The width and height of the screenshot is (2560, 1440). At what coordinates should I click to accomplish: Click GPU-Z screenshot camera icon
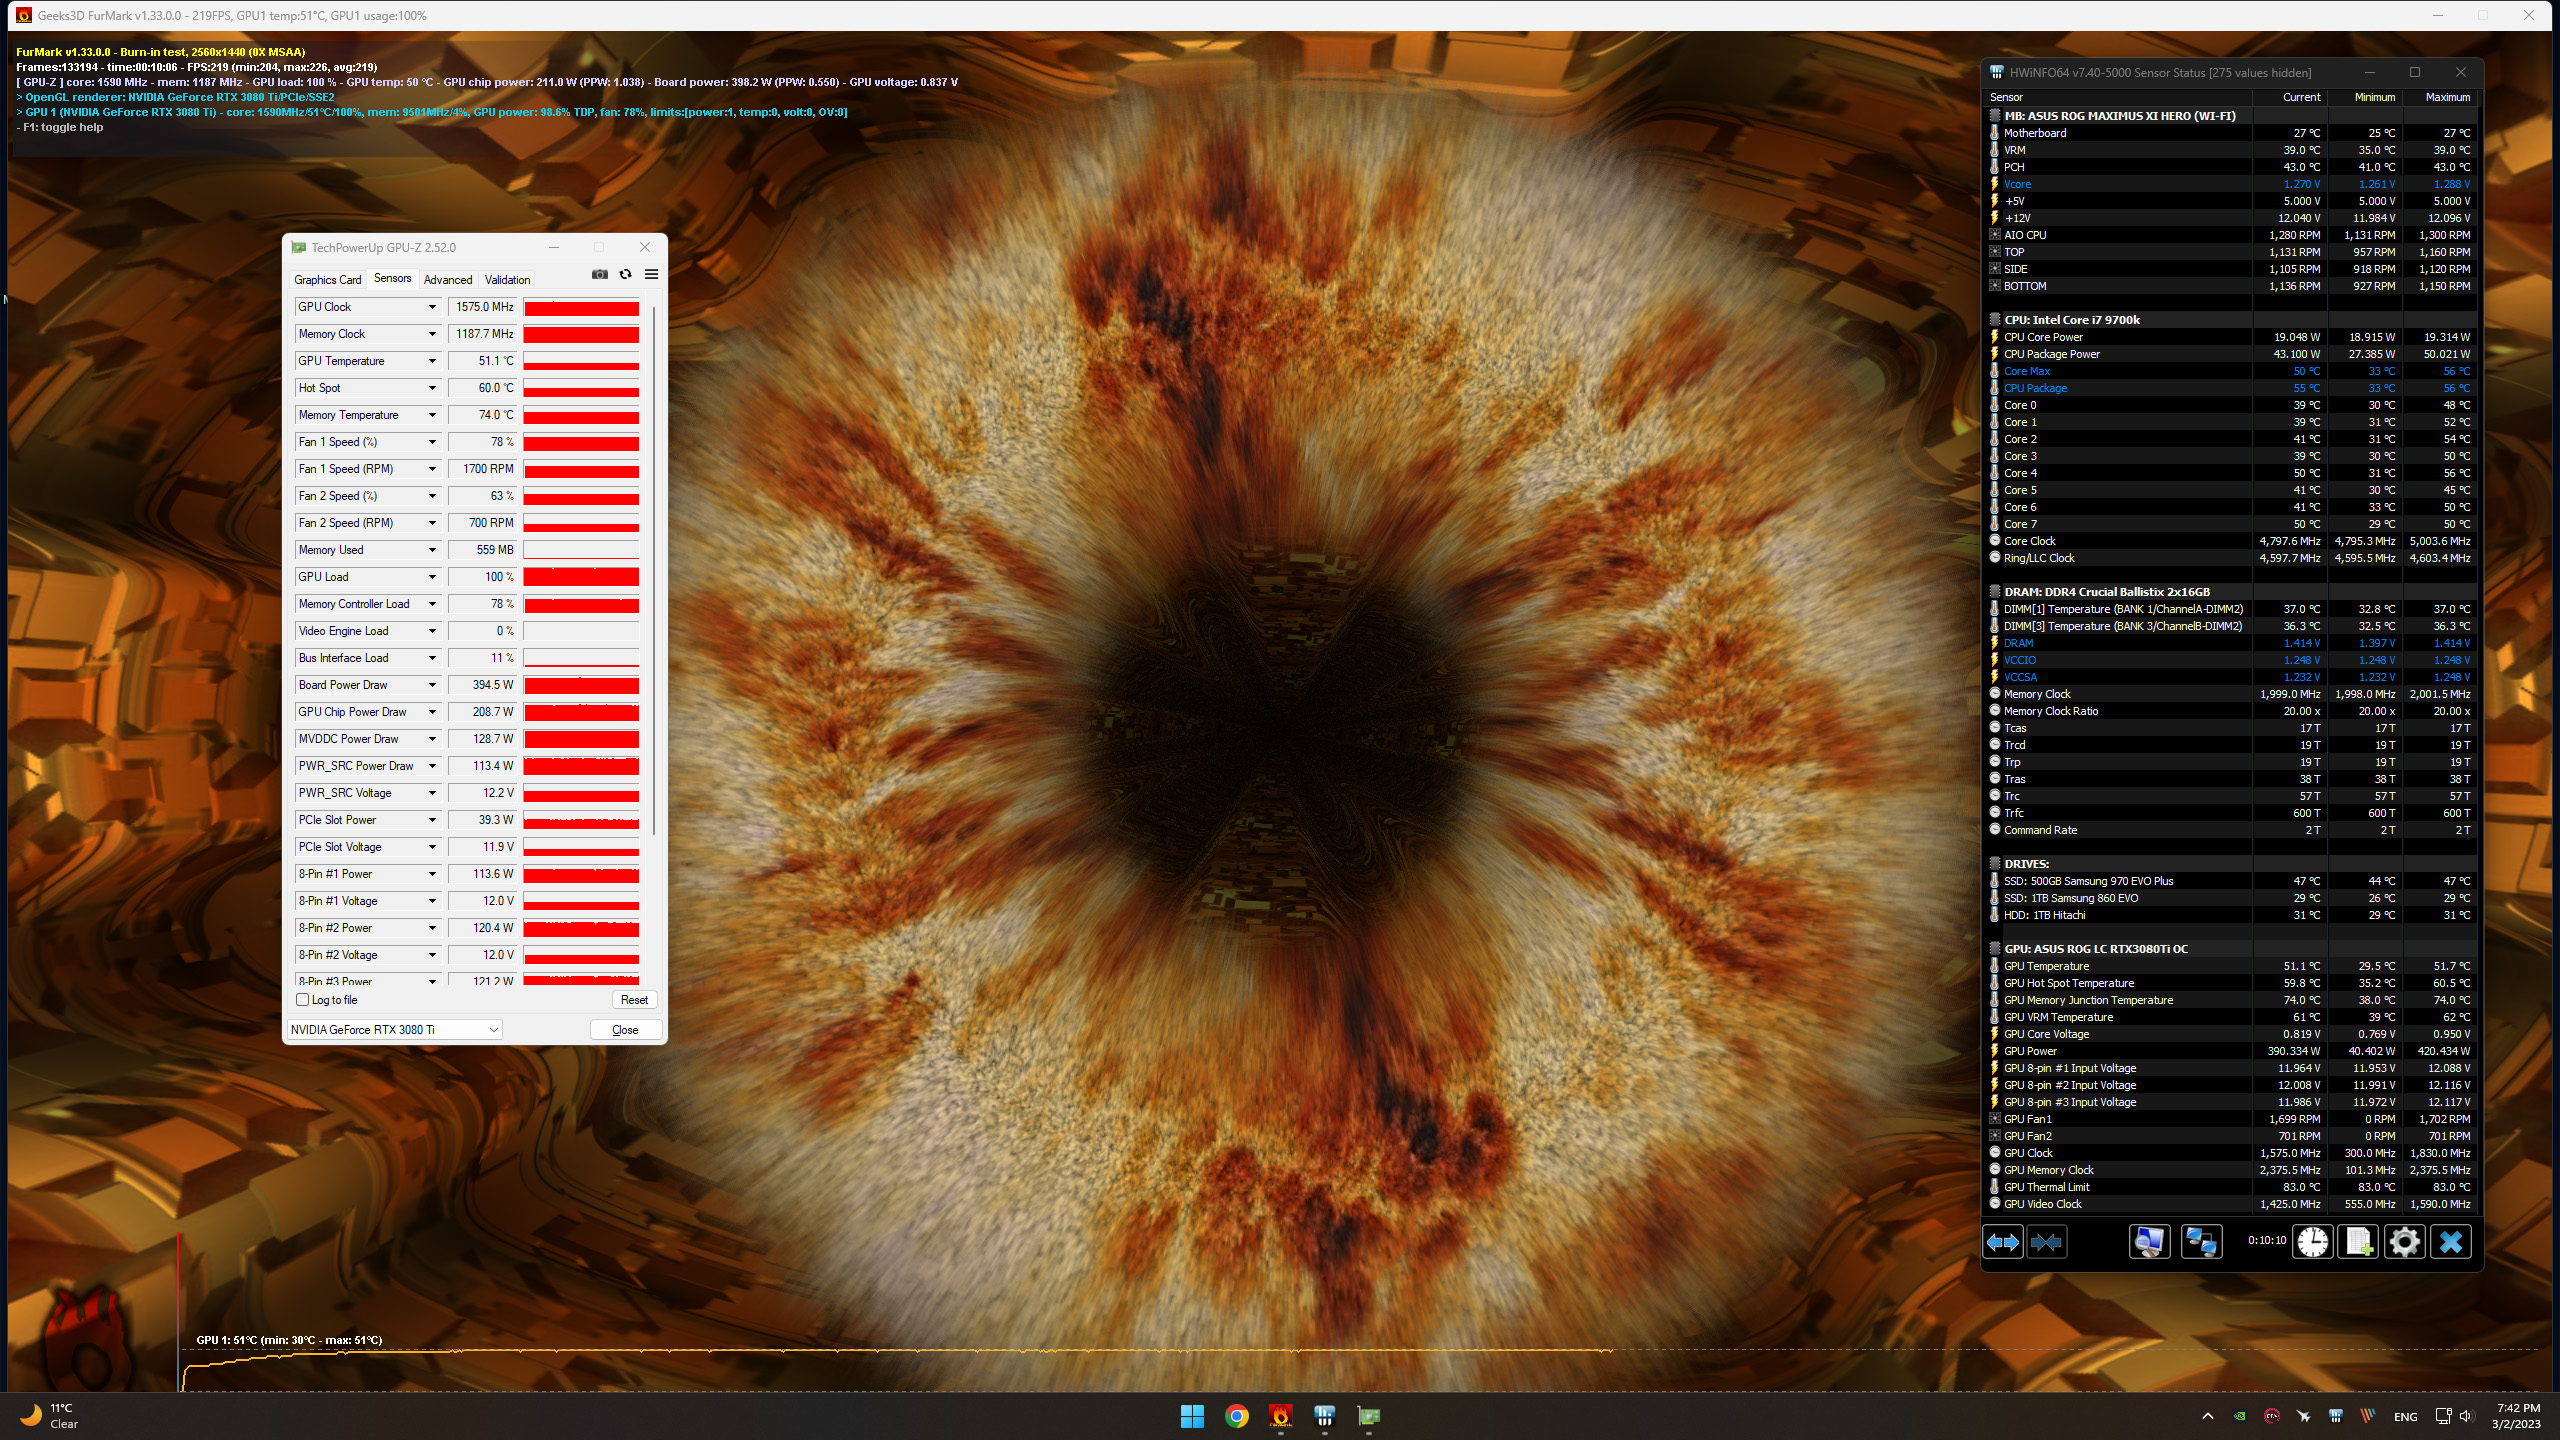599,274
